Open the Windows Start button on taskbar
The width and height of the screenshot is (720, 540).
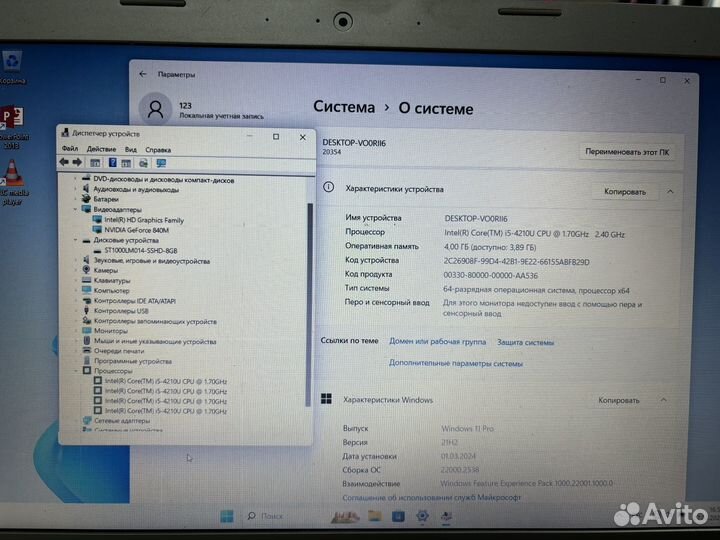coord(227,516)
